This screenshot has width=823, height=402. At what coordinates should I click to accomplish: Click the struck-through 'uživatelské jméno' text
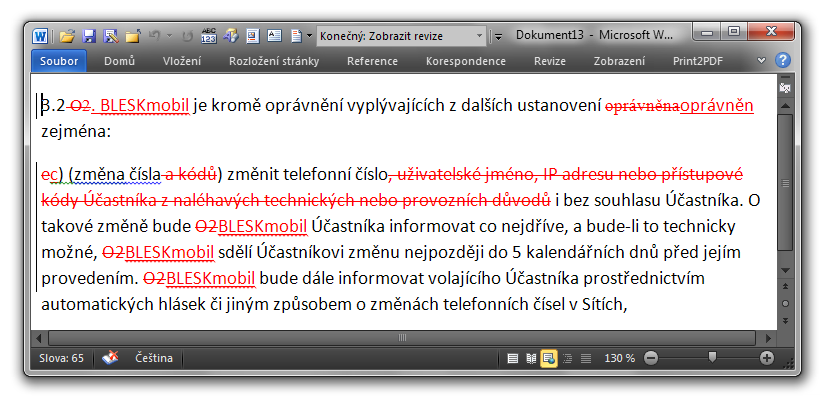point(465,174)
